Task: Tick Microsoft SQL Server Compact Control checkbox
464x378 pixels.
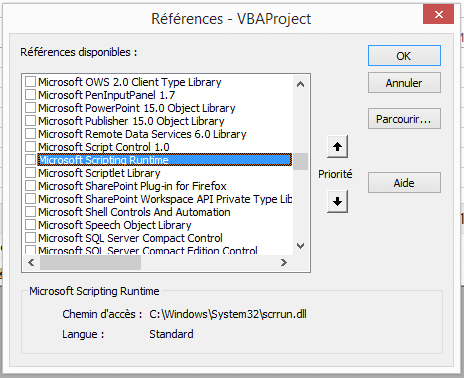Action: (x=30, y=238)
